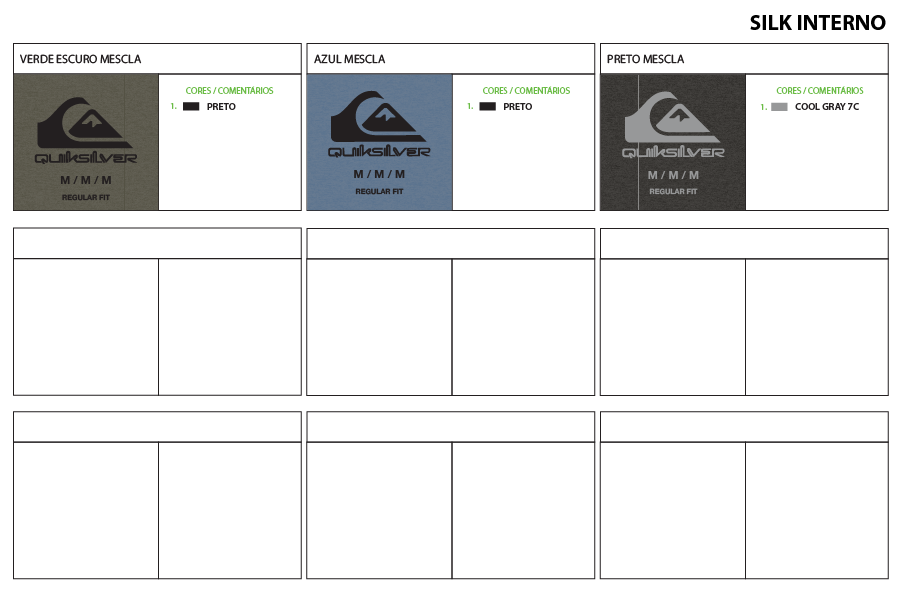Image resolution: width=900 pixels, height=600 pixels.
Task: Click the COOL GRAY 7C label
Action: (827, 107)
